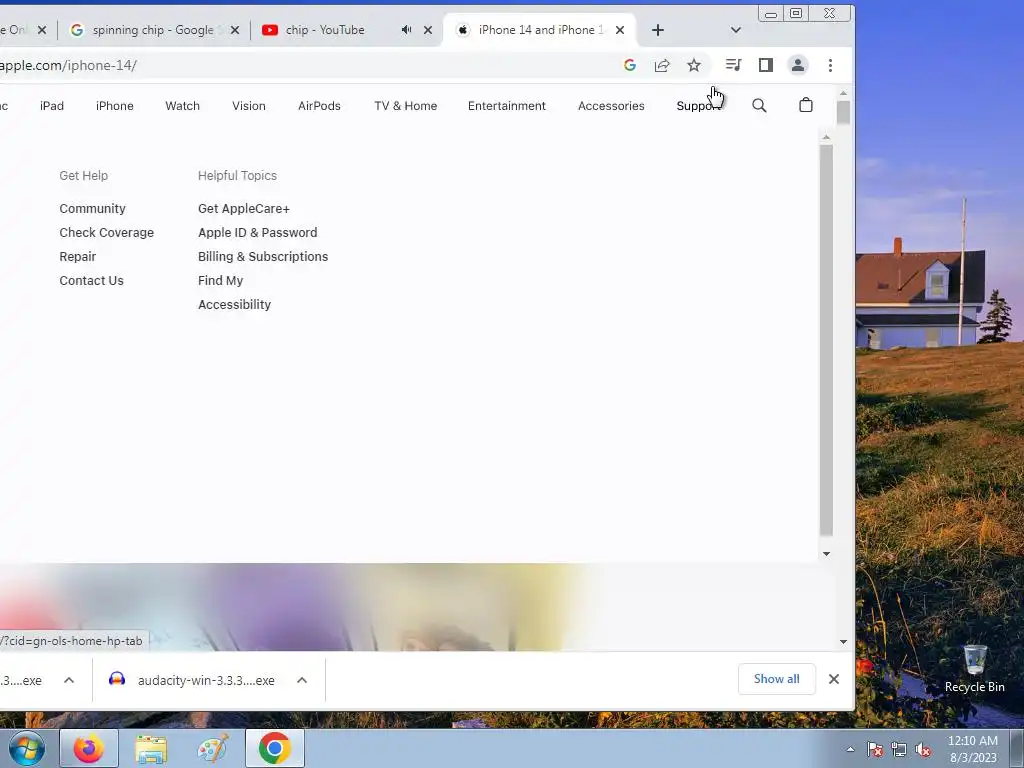Close the chip - YouTube tab
This screenshot has width=1024, height=768.
point(428,30)
